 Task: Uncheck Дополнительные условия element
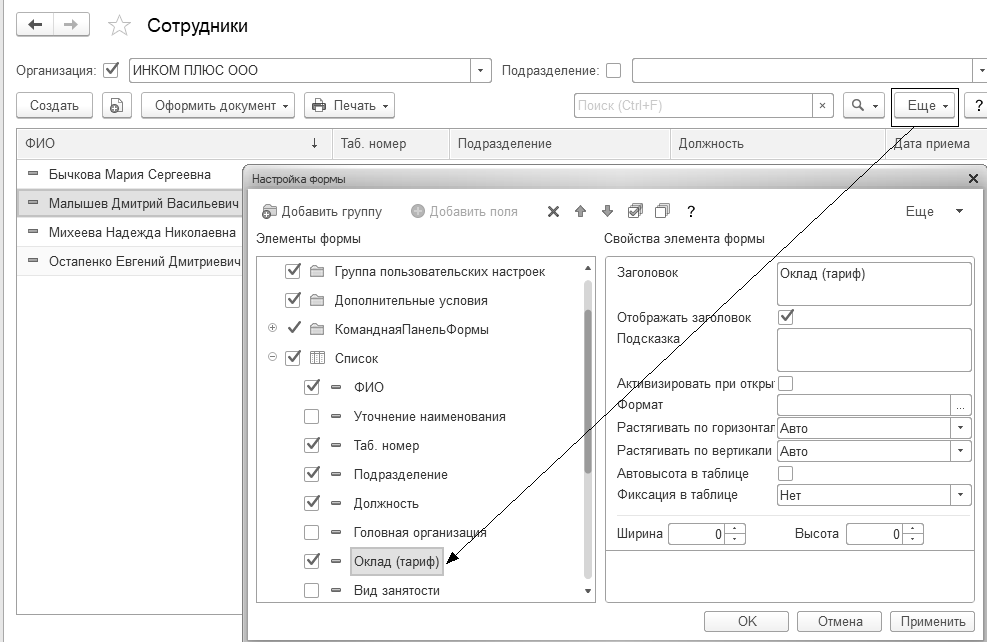click(293, 300)
